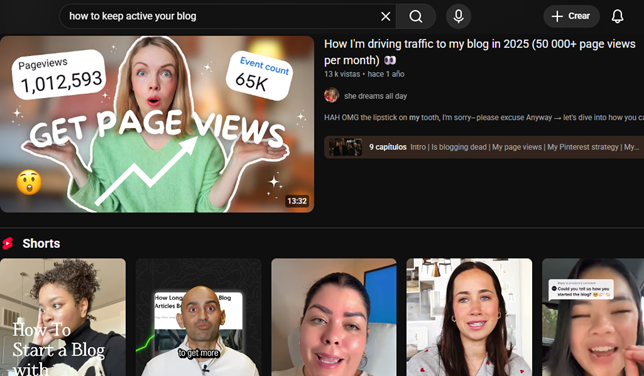This screenshot has width=644, height=376.
Task: Open the 'to get more' bald man short
Action: (198, 317)
